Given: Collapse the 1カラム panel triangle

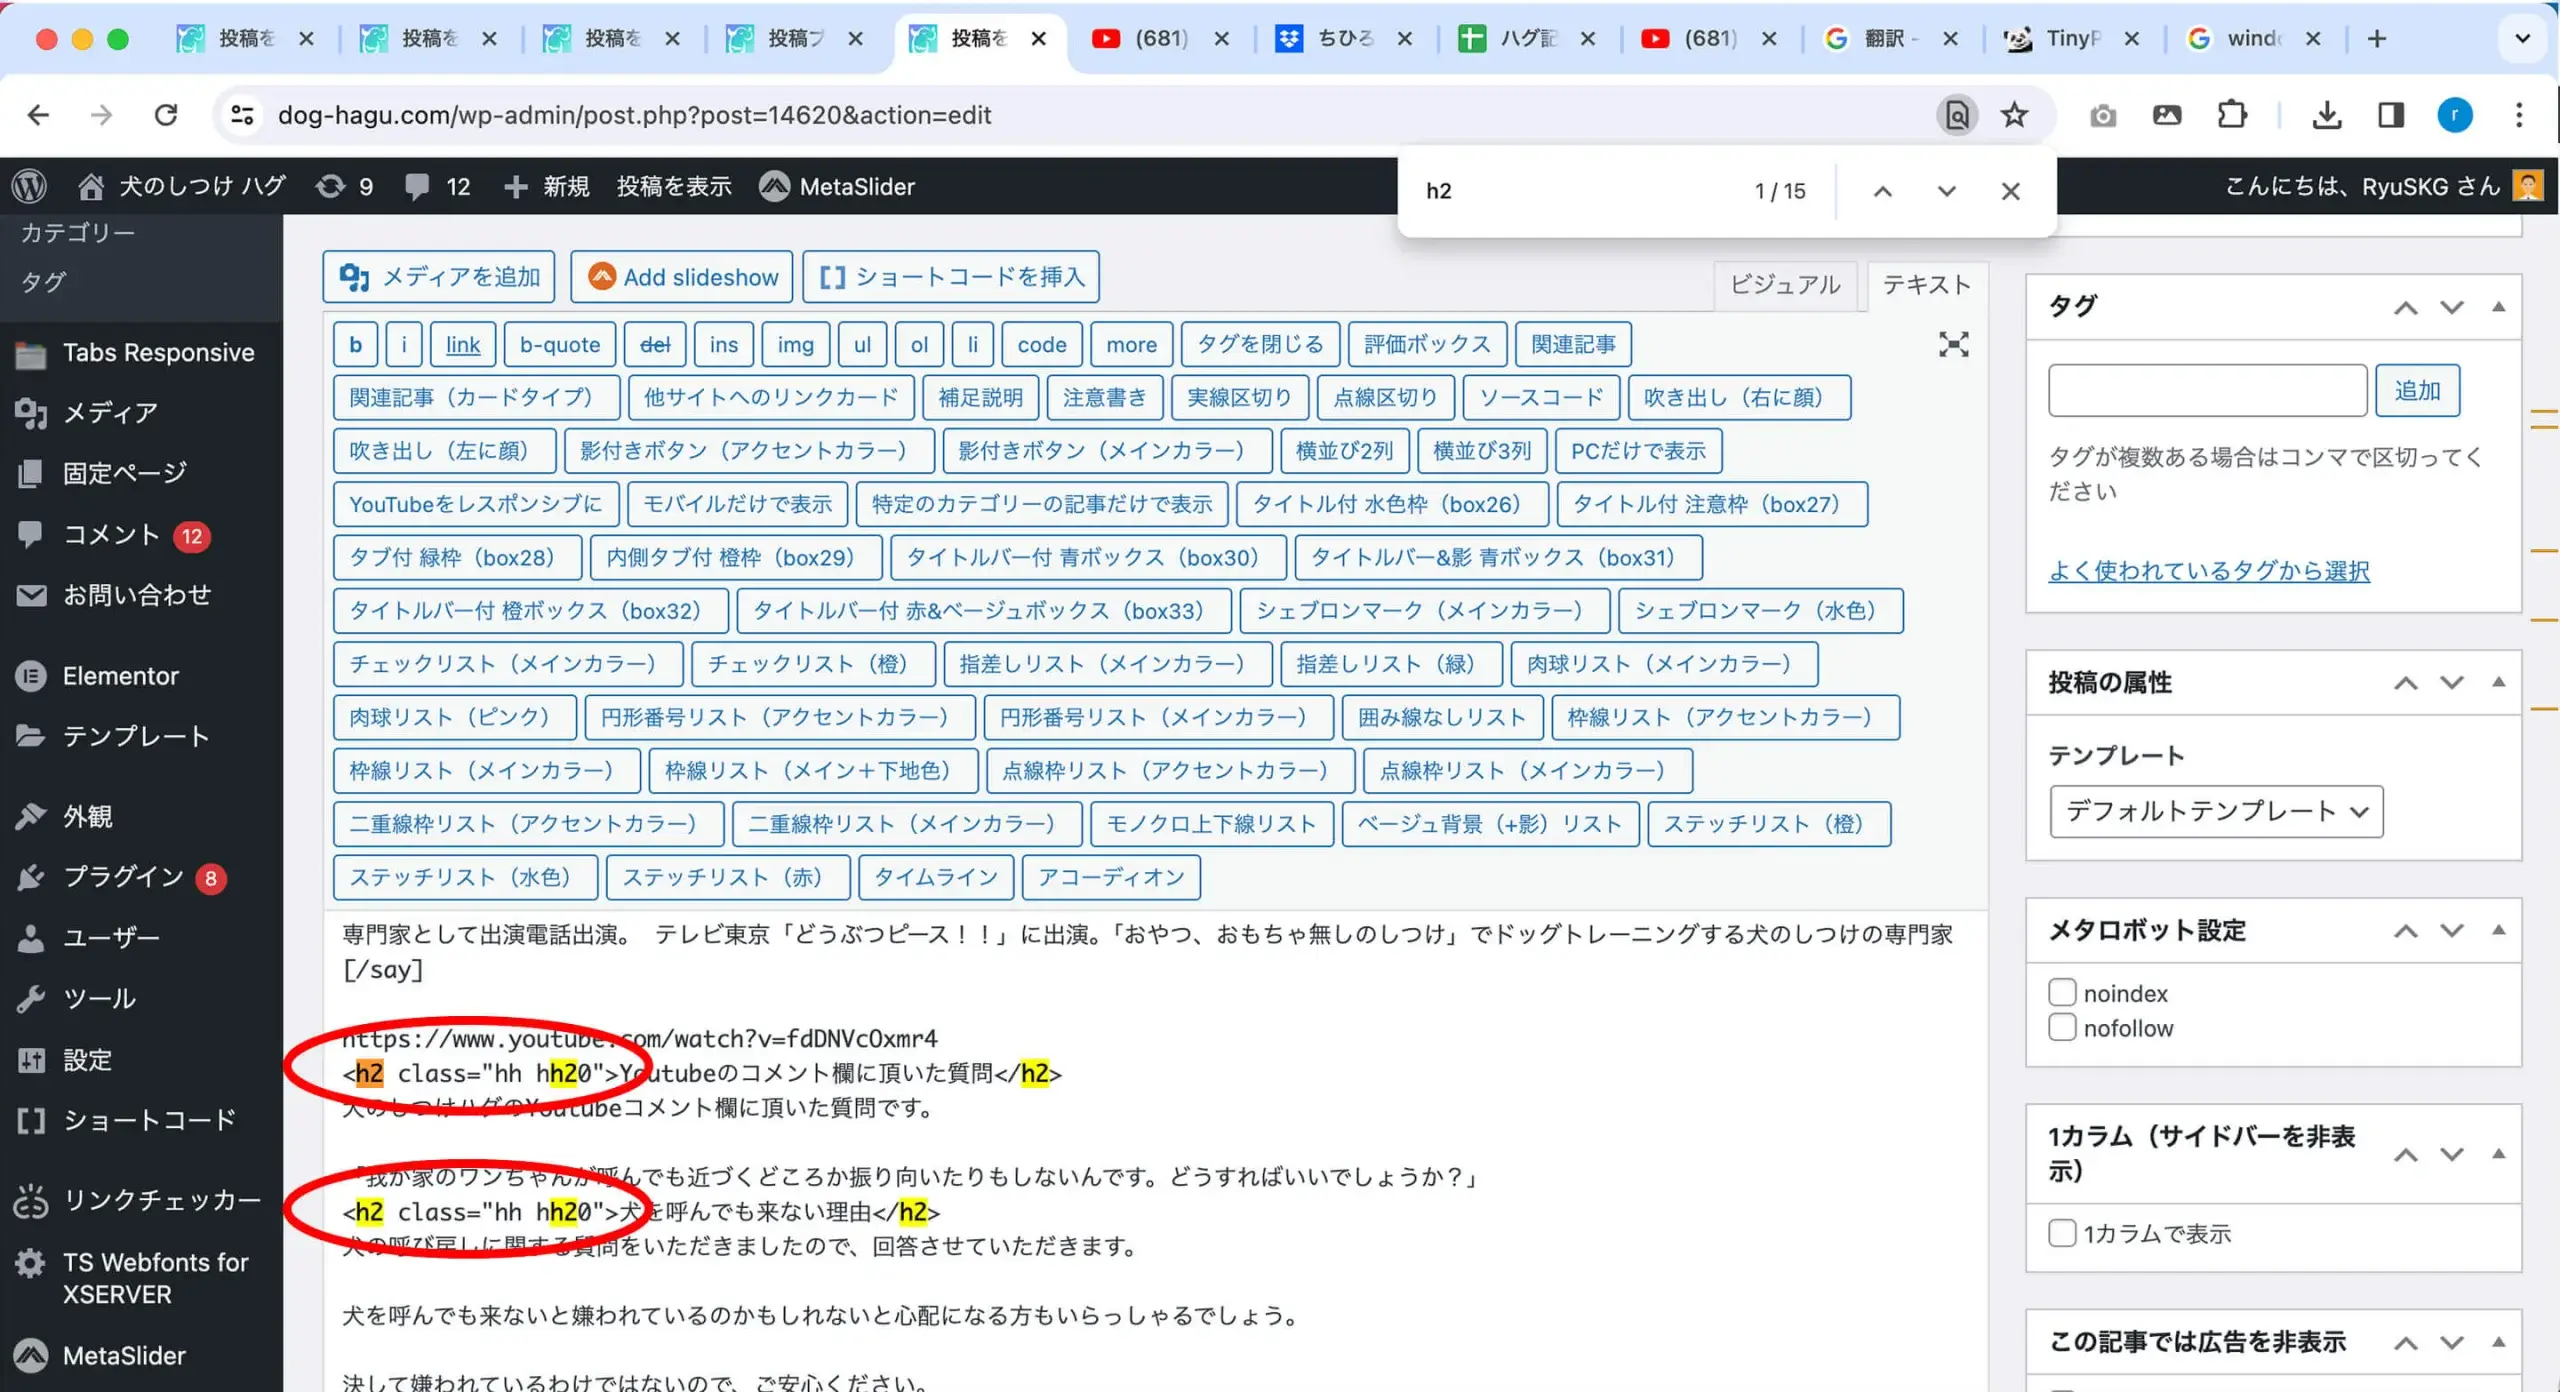Looking at the screenshot, I should (x=2499, y=1153).
